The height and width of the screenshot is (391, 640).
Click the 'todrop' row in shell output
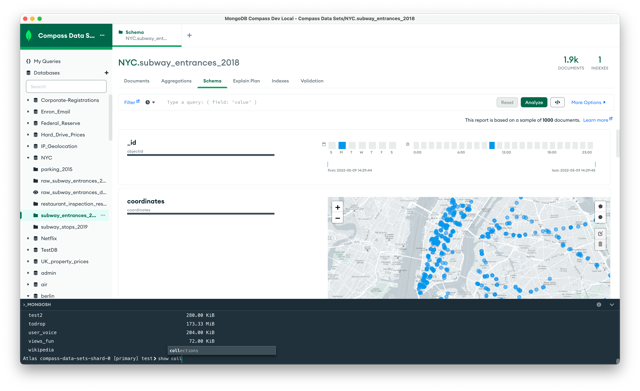(x=37, y=324)
